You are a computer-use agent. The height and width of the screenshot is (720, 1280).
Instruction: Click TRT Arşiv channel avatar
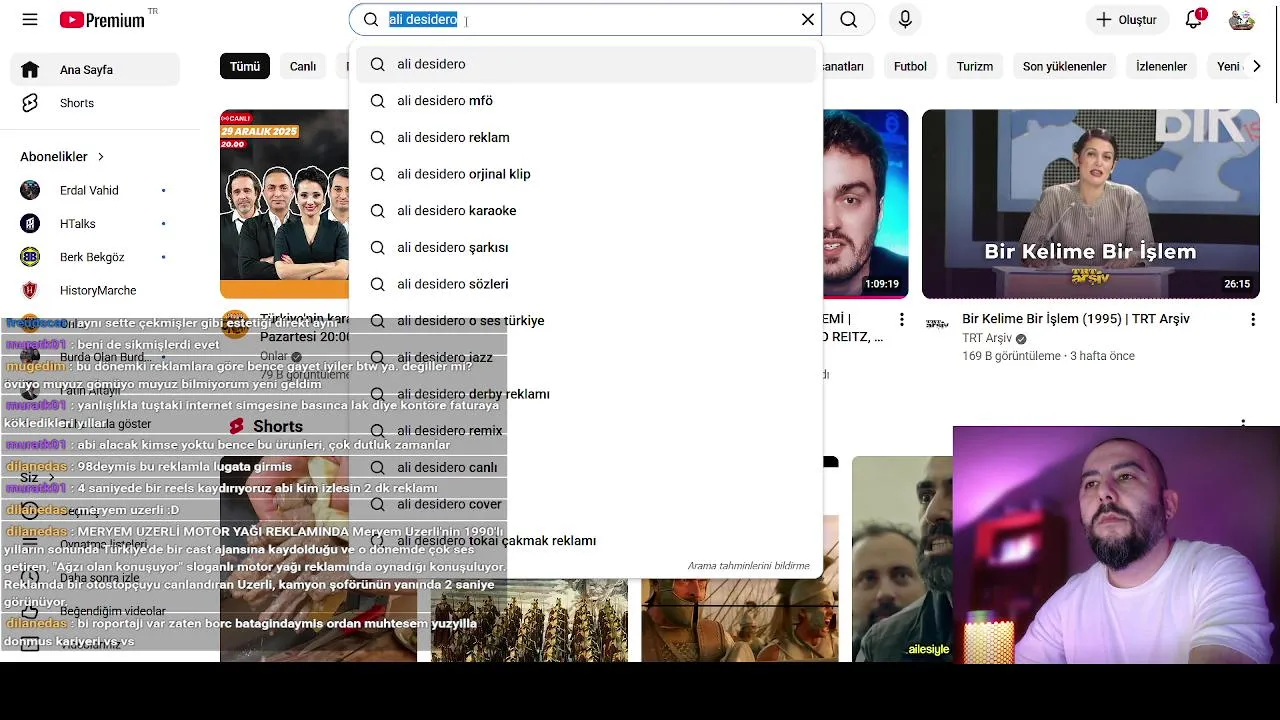click(937, 324)
